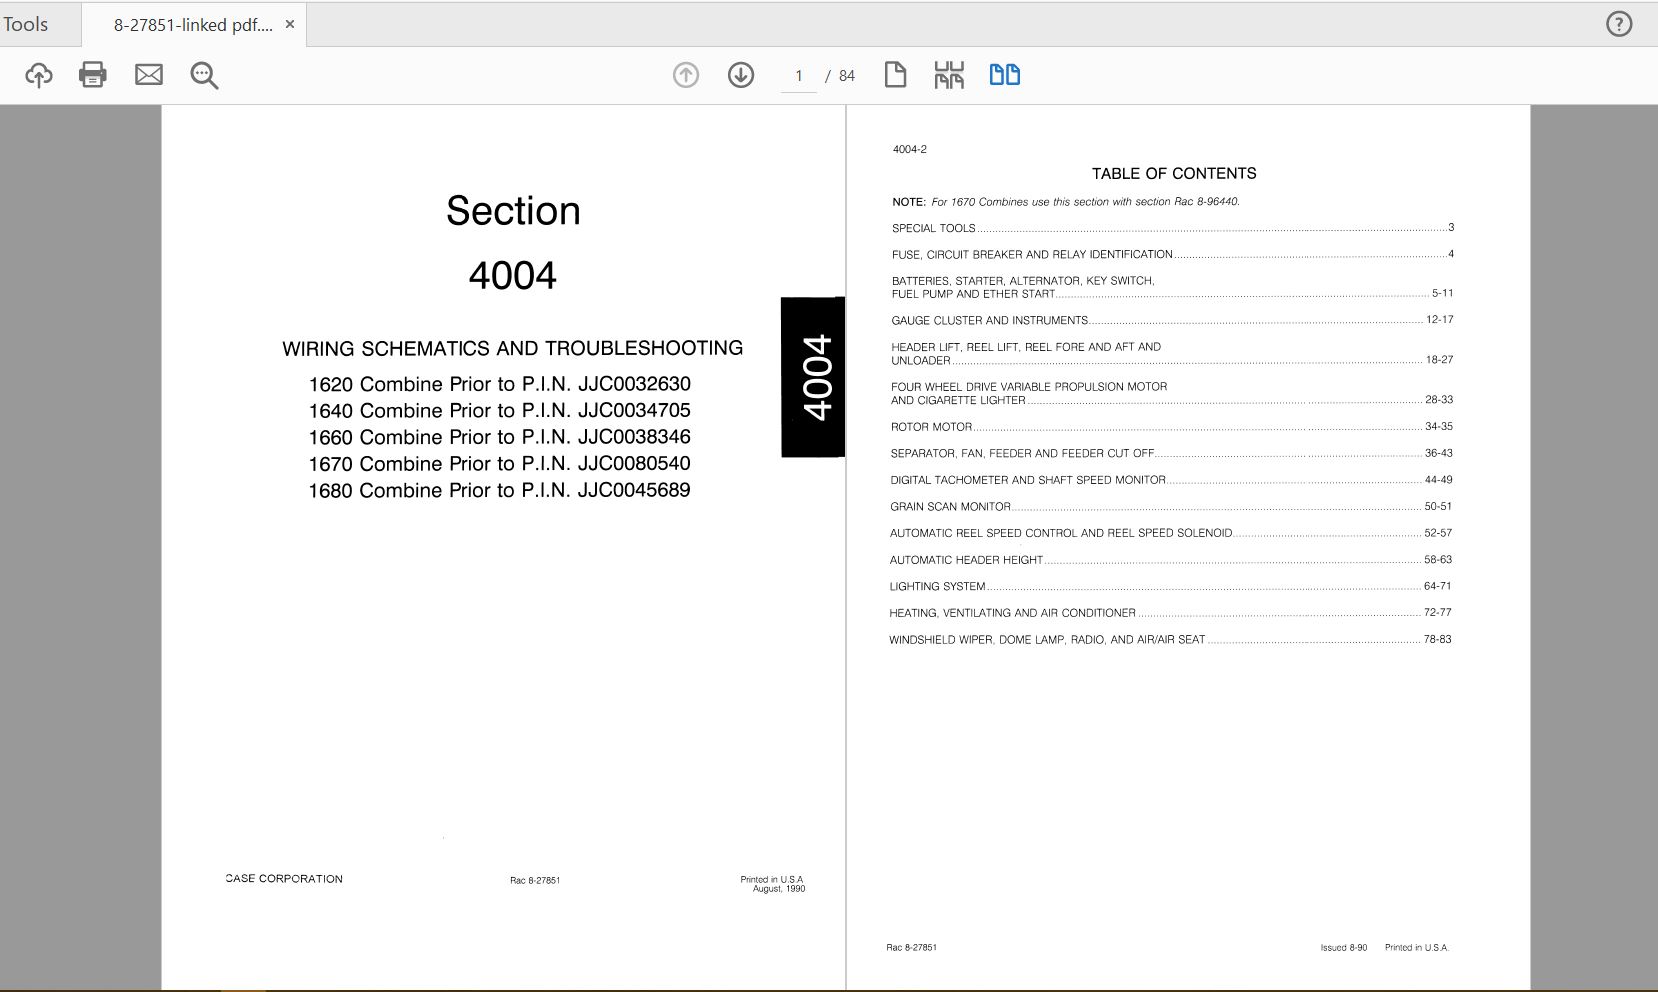Image resolution: width=1658 pixels, height=992 pixels.
Task: Open the GRAIN SCAN MONITOR entry
Action: 1173,506
